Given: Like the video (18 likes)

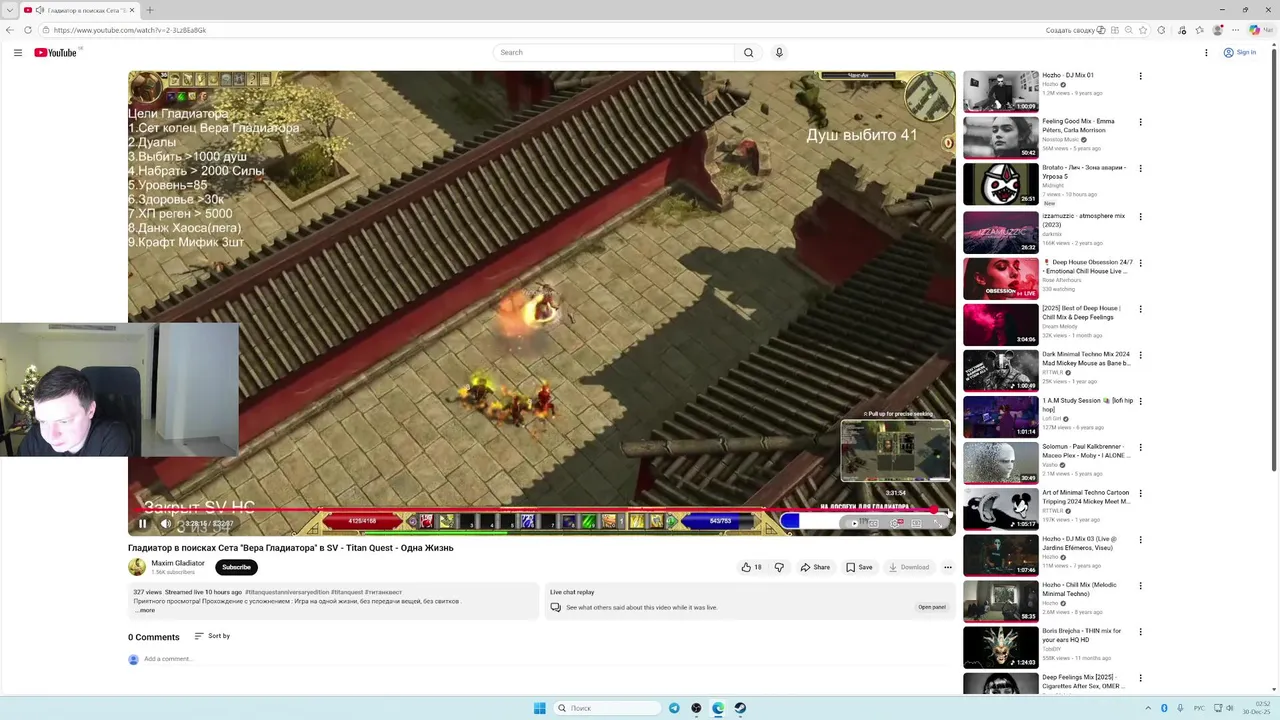Looking at the screenshot, I should [751, 567].
